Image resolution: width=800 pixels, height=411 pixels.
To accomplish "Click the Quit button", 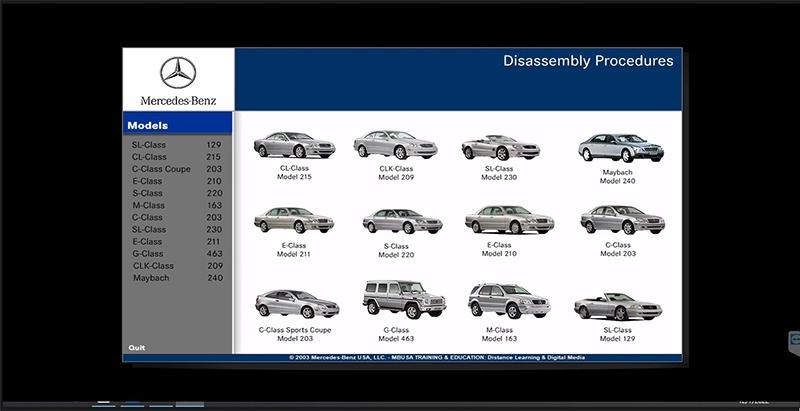I will (137, 348).
